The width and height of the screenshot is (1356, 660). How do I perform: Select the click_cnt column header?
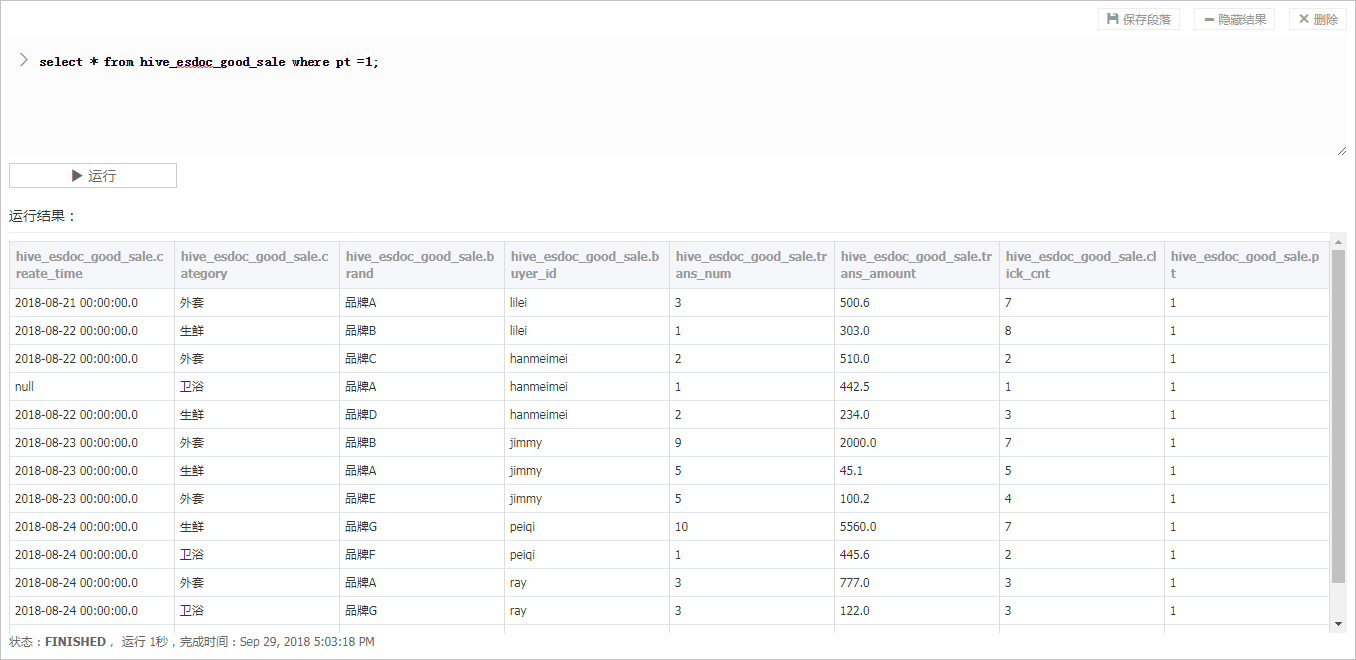[x=1081, y=265]
